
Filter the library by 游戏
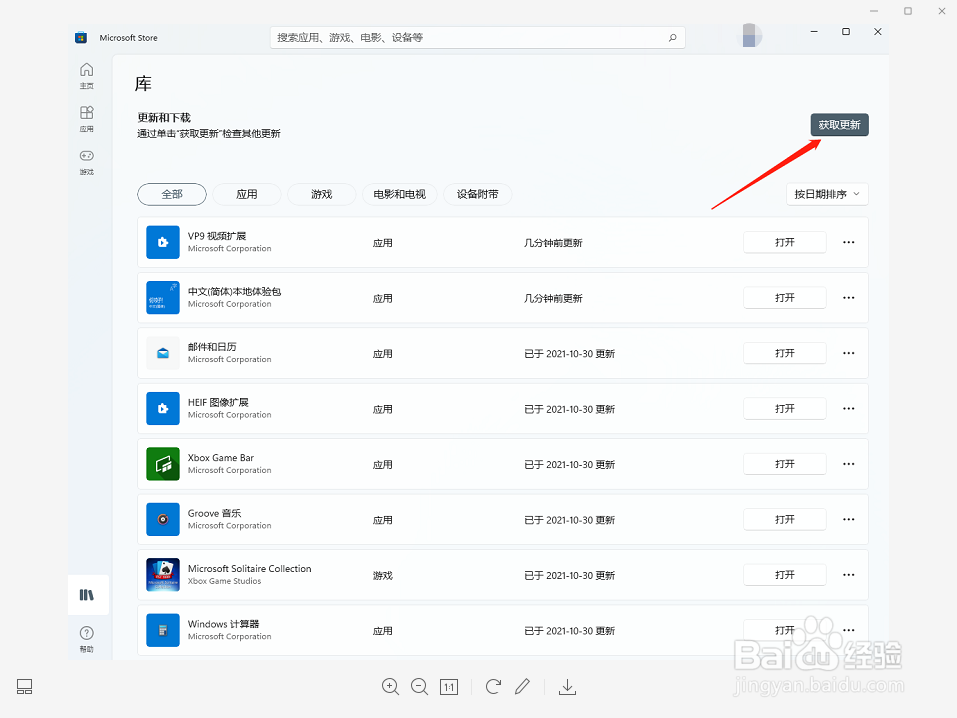click(322, 194)
